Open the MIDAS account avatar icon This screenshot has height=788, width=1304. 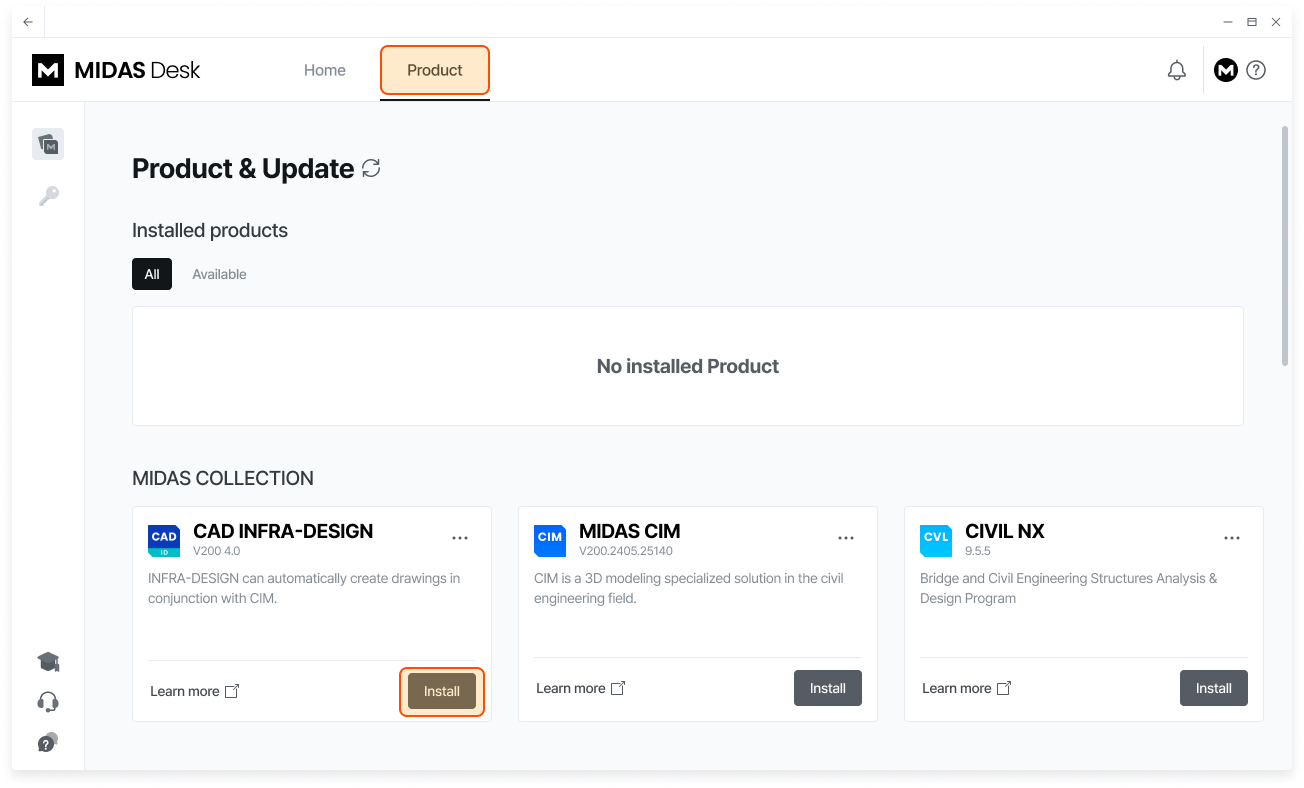click(x=1226, y=70)
